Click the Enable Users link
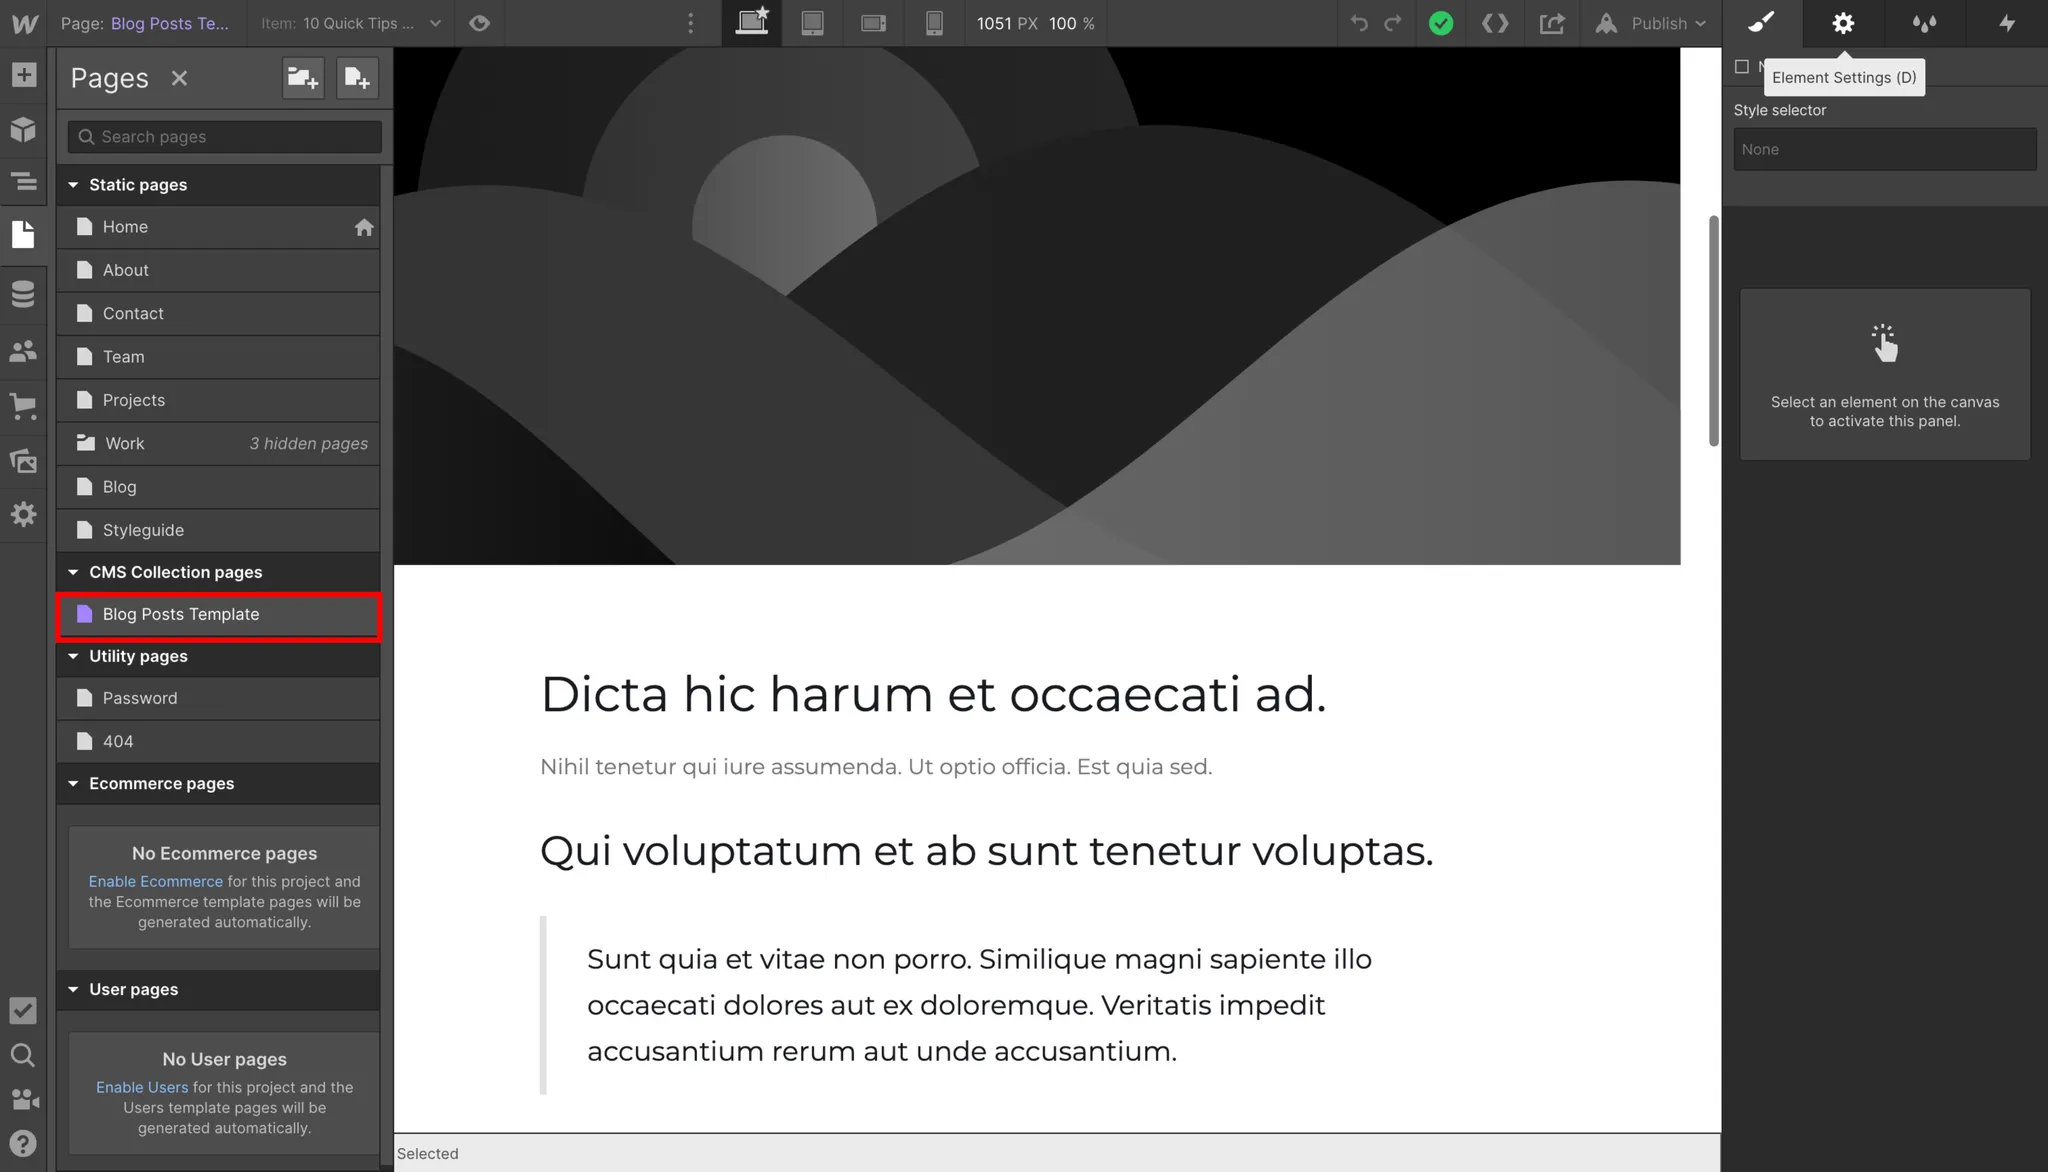 tap(141, 1088)
